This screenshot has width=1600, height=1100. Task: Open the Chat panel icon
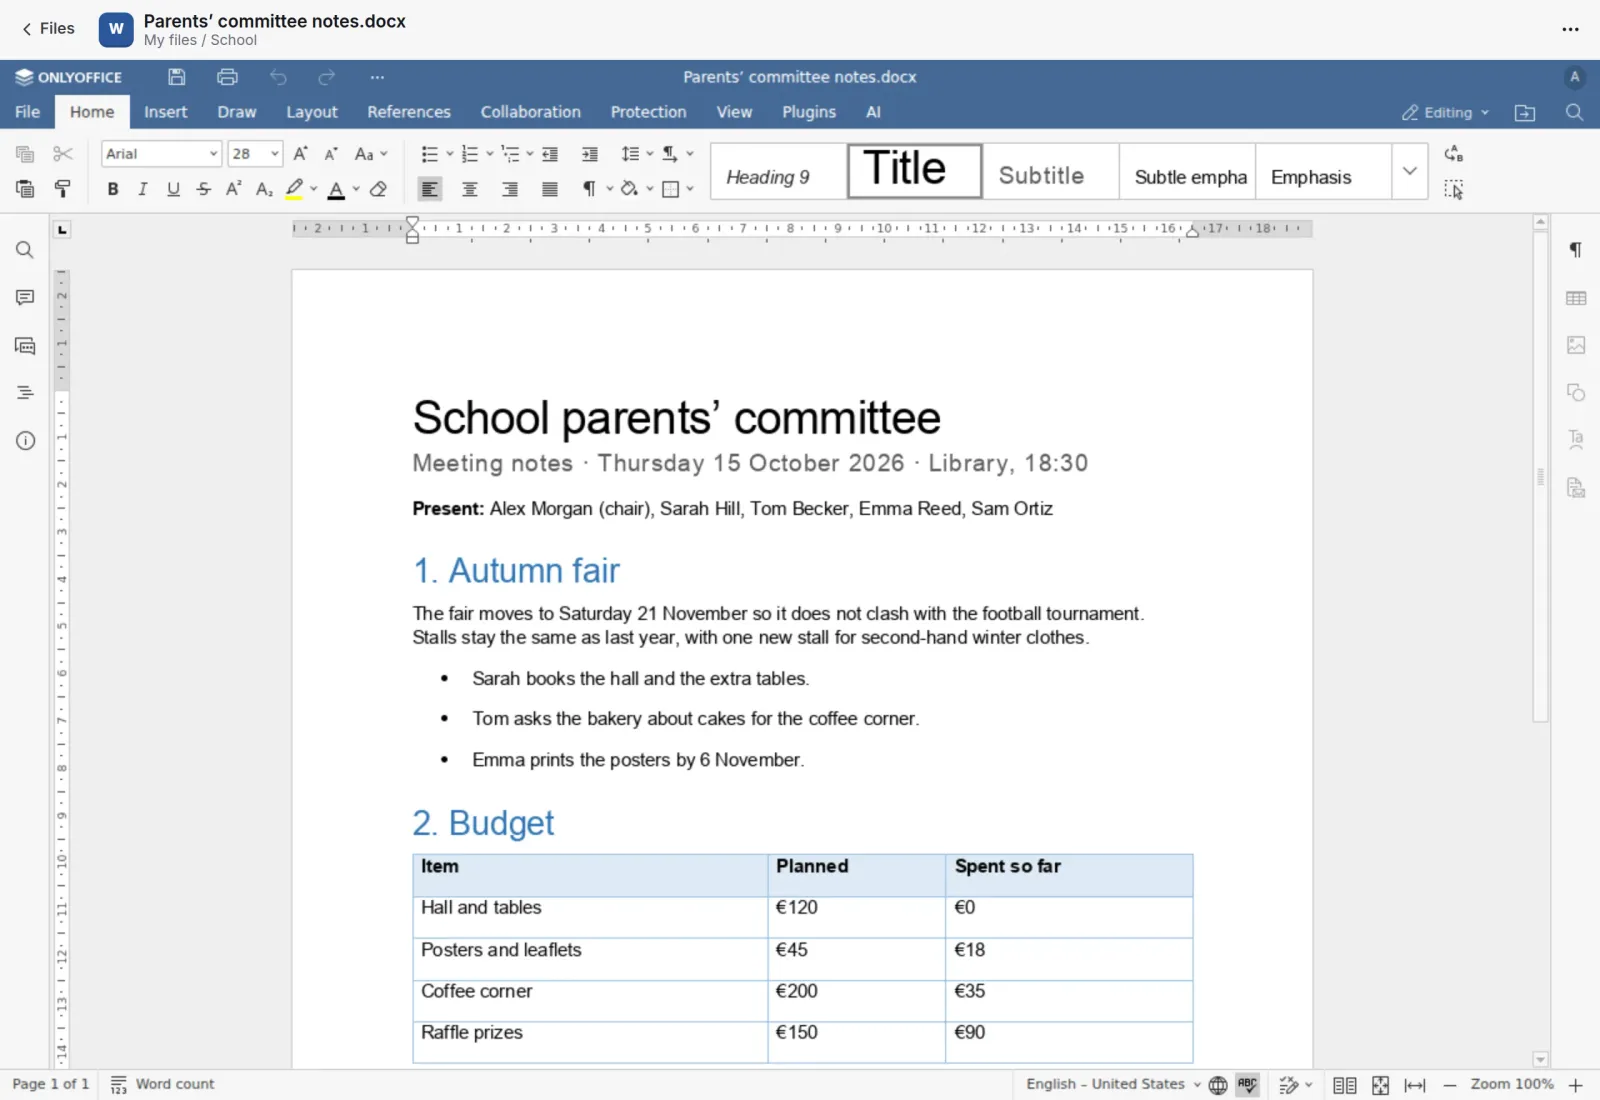25,346
